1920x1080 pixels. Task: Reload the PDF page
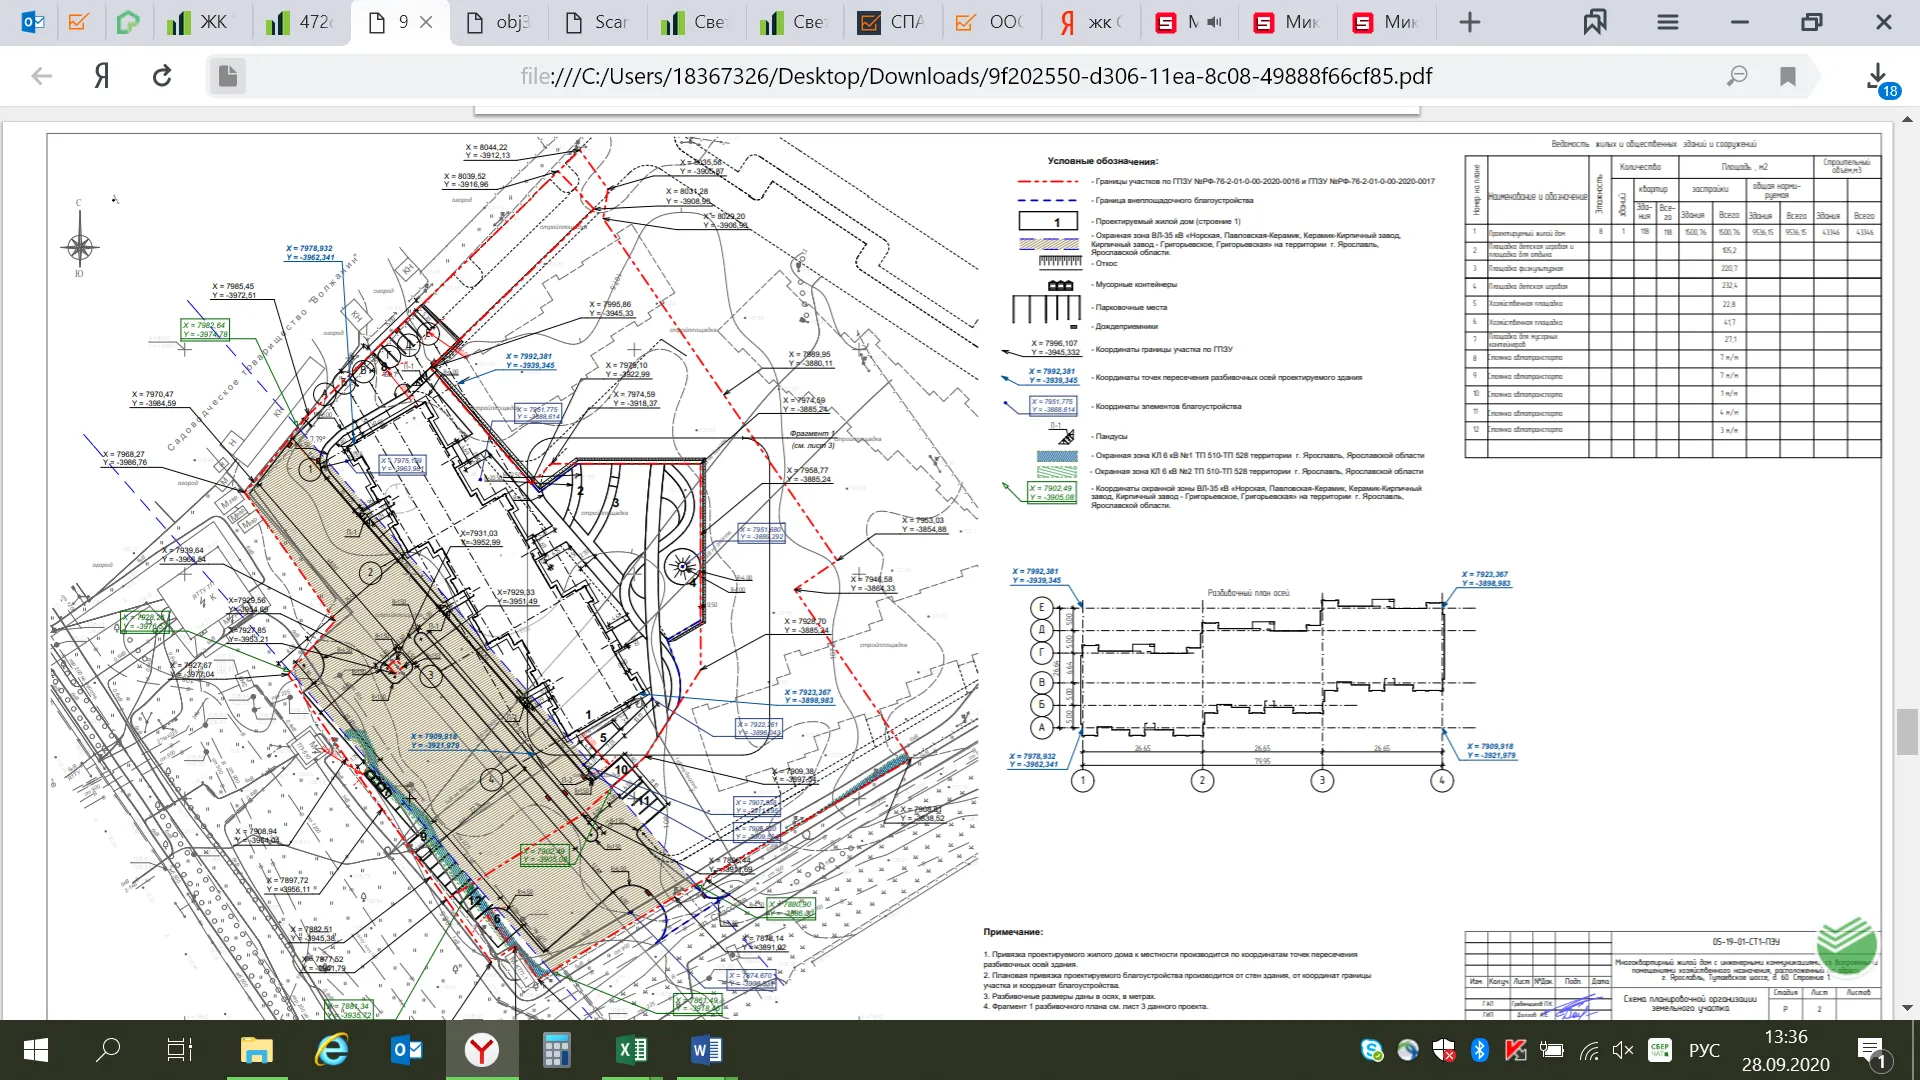[162, 76]
